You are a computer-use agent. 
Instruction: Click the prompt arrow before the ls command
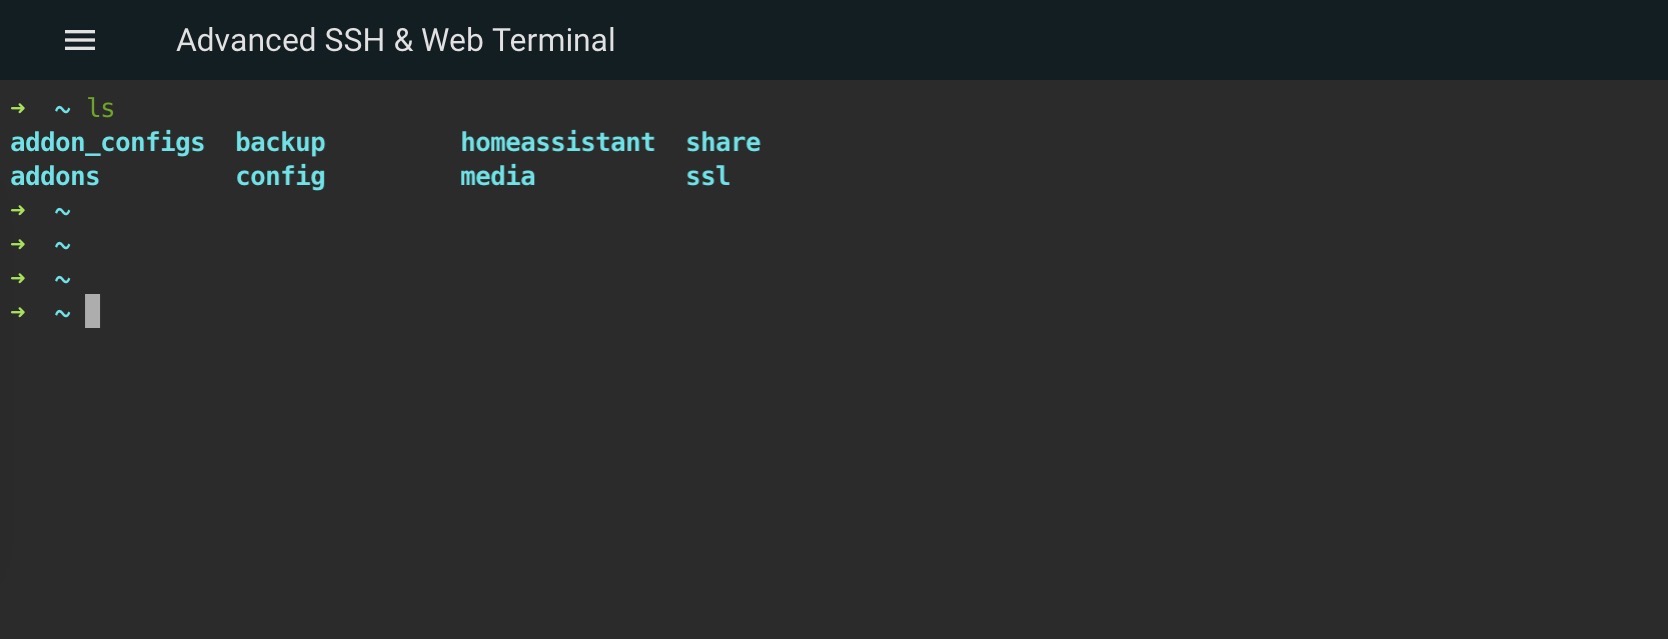pos(18,108)
